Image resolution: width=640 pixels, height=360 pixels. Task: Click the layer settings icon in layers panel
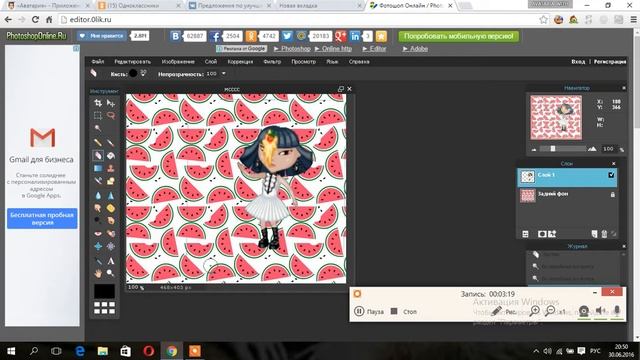tap(526, 234)
